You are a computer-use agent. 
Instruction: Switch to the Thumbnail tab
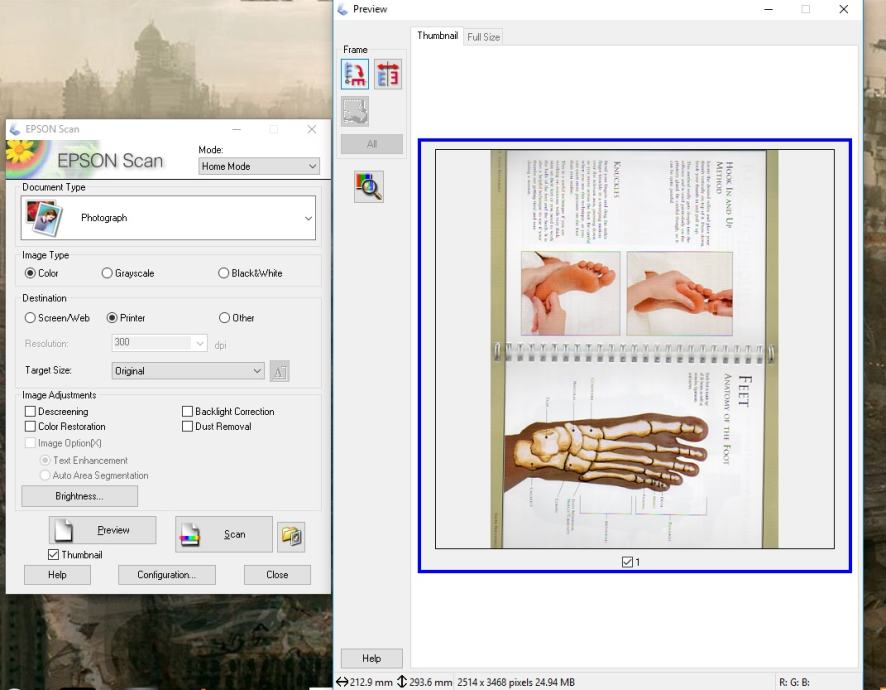click(437, 36)
